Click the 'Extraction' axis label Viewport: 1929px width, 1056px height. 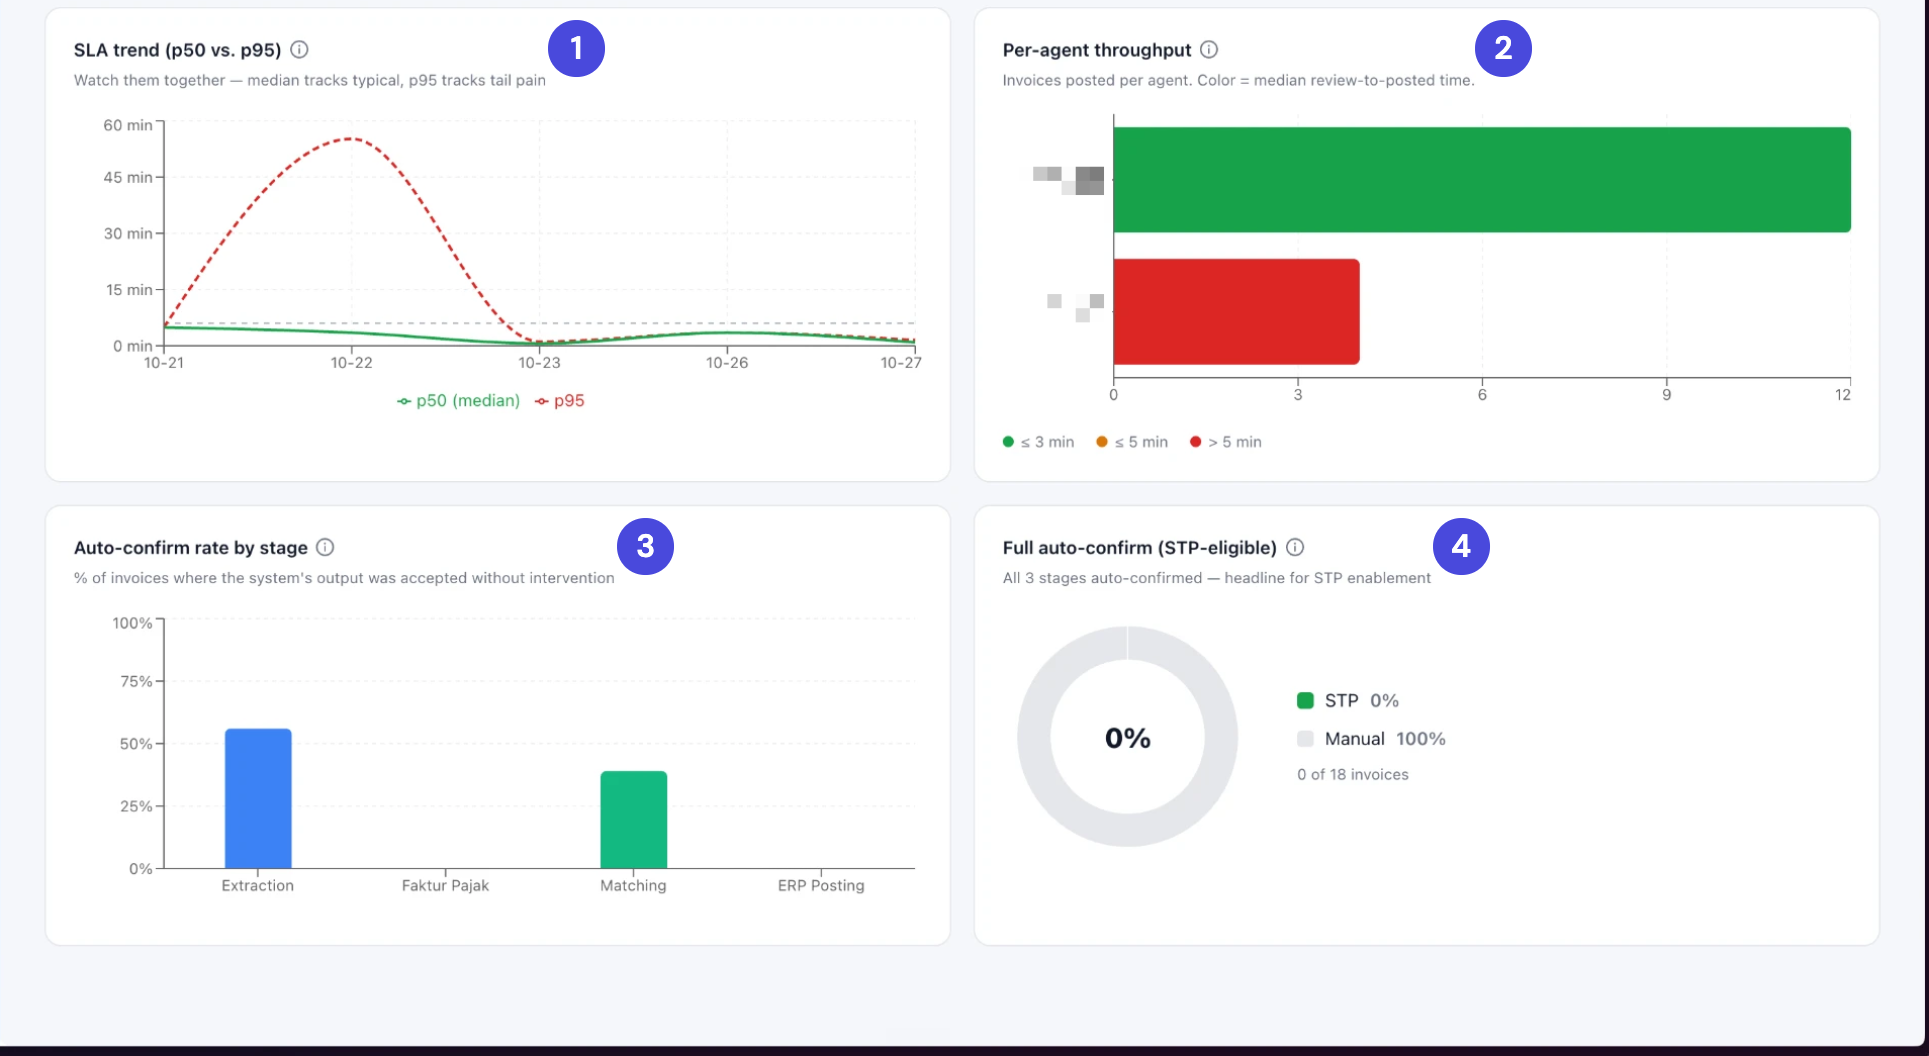pos(258,886)
